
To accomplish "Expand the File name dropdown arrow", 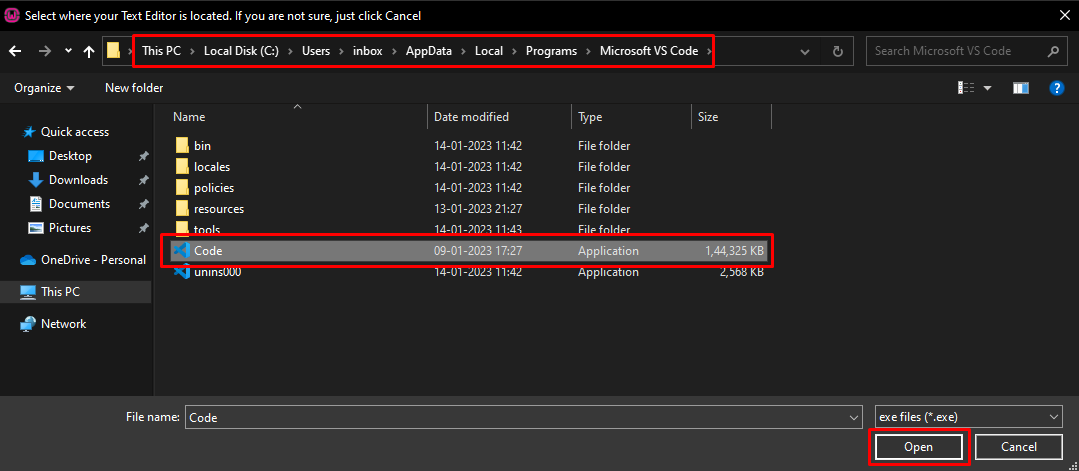I will pyautogui.click(x=855, y=417).
